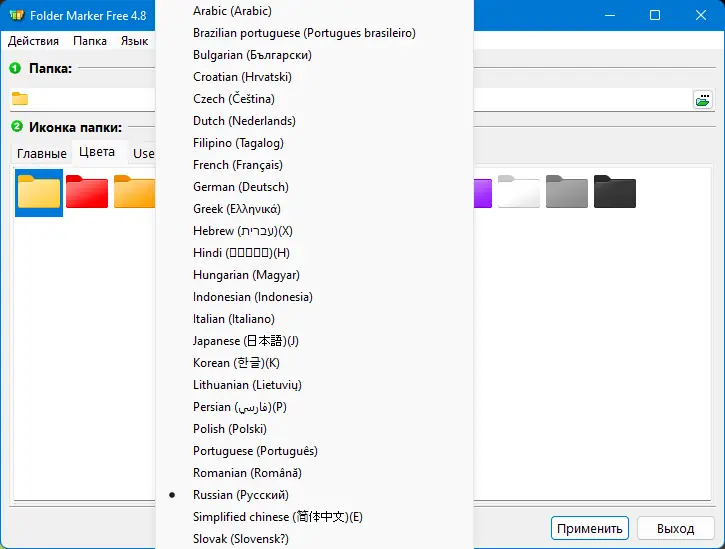
Task: Select Portuguese (Português) language
Action: [314, 450]
